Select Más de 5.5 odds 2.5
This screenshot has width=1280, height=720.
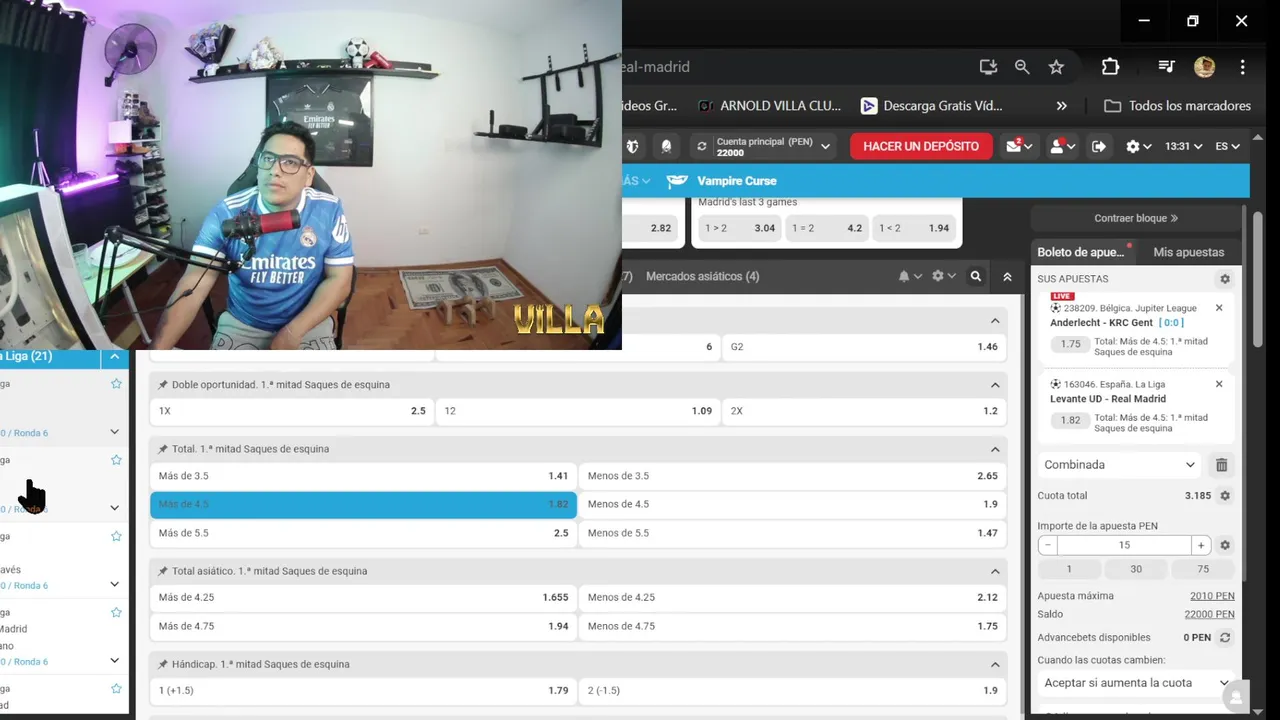[363, 533]
